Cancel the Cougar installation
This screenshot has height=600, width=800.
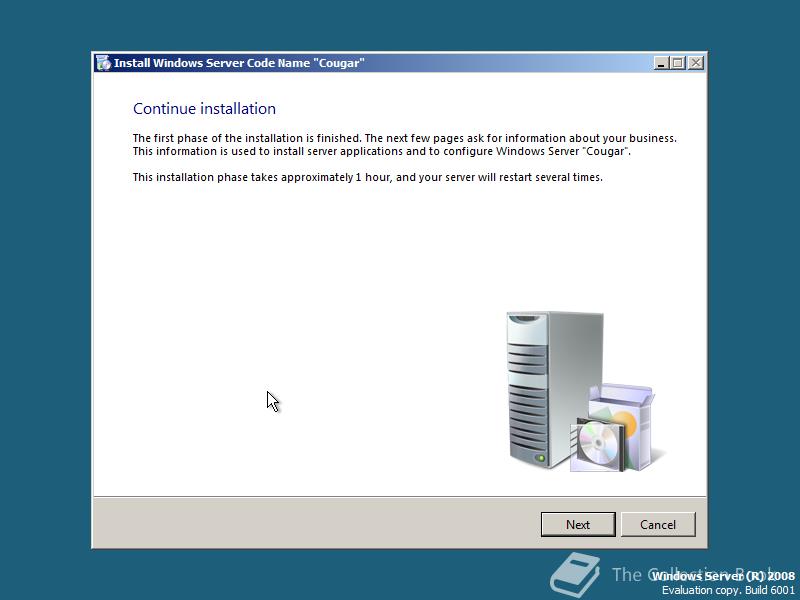tap(658, 524)
